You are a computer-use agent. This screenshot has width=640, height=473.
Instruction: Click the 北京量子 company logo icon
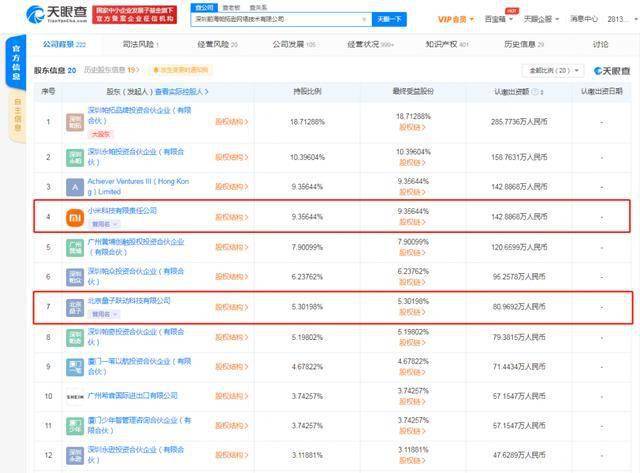pyautogui.click(x=76, y=307)
